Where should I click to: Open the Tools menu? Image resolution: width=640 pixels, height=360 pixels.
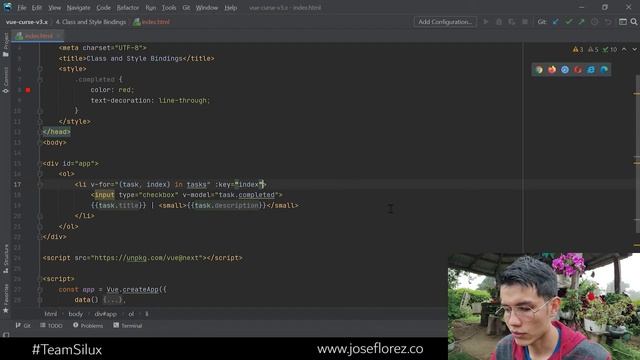[x=169, y=8]
